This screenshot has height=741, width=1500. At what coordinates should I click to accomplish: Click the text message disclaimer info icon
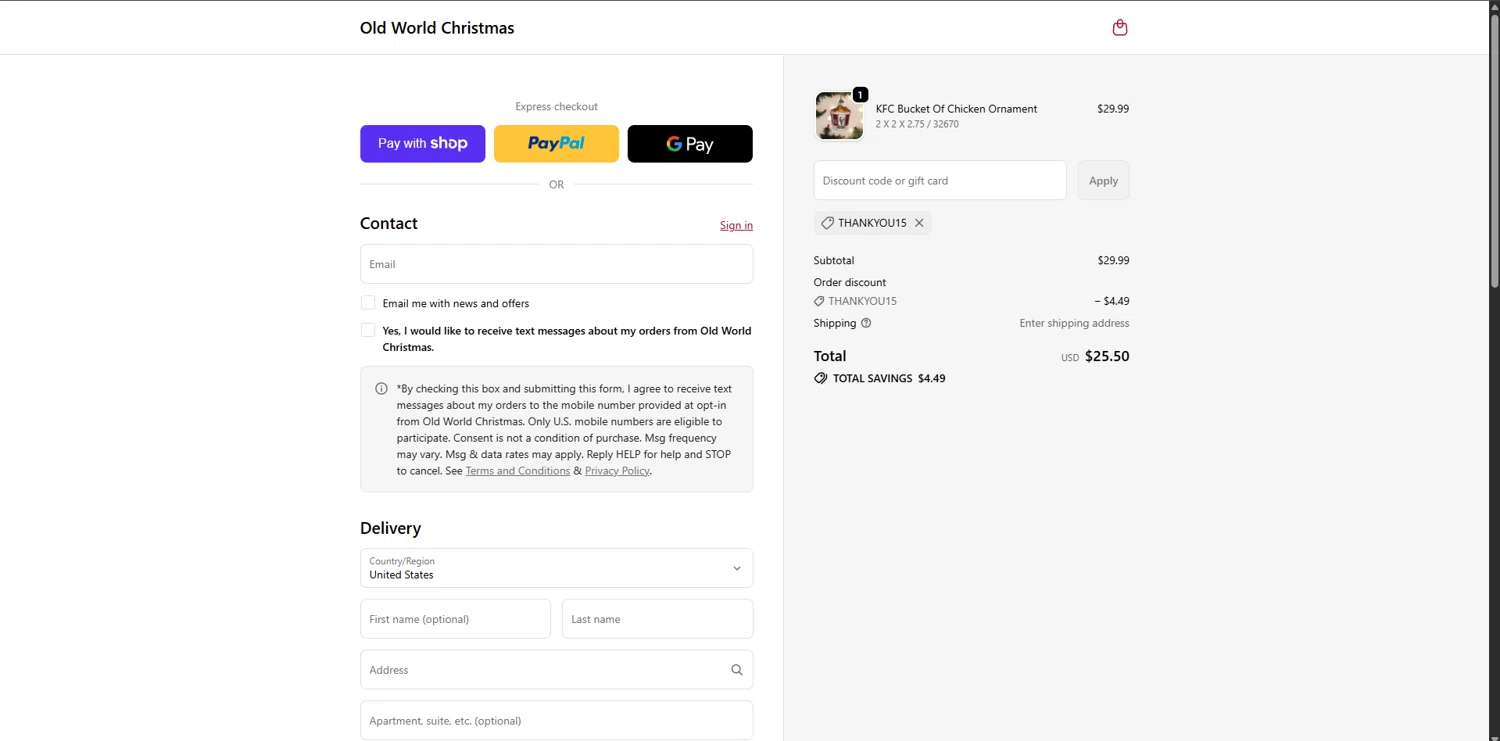381,389
